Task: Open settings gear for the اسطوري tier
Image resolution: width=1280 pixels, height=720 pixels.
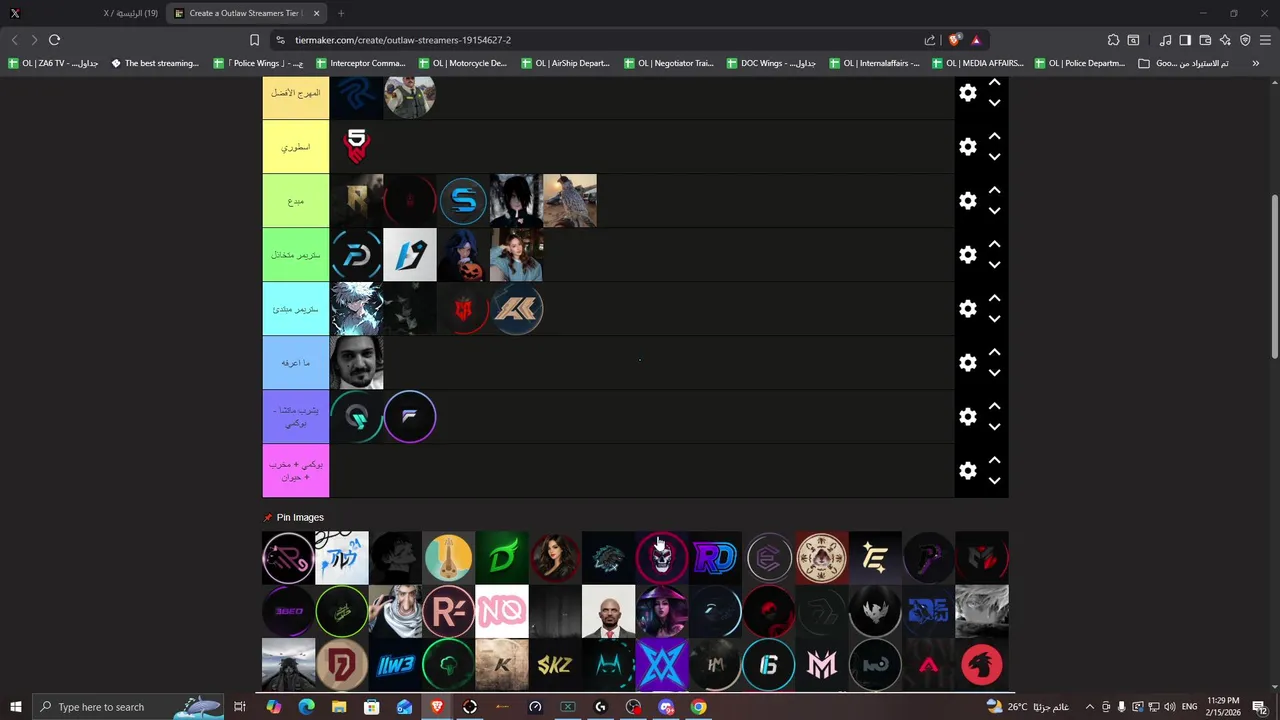Action: pyautogui.click(x=968, y=146)
